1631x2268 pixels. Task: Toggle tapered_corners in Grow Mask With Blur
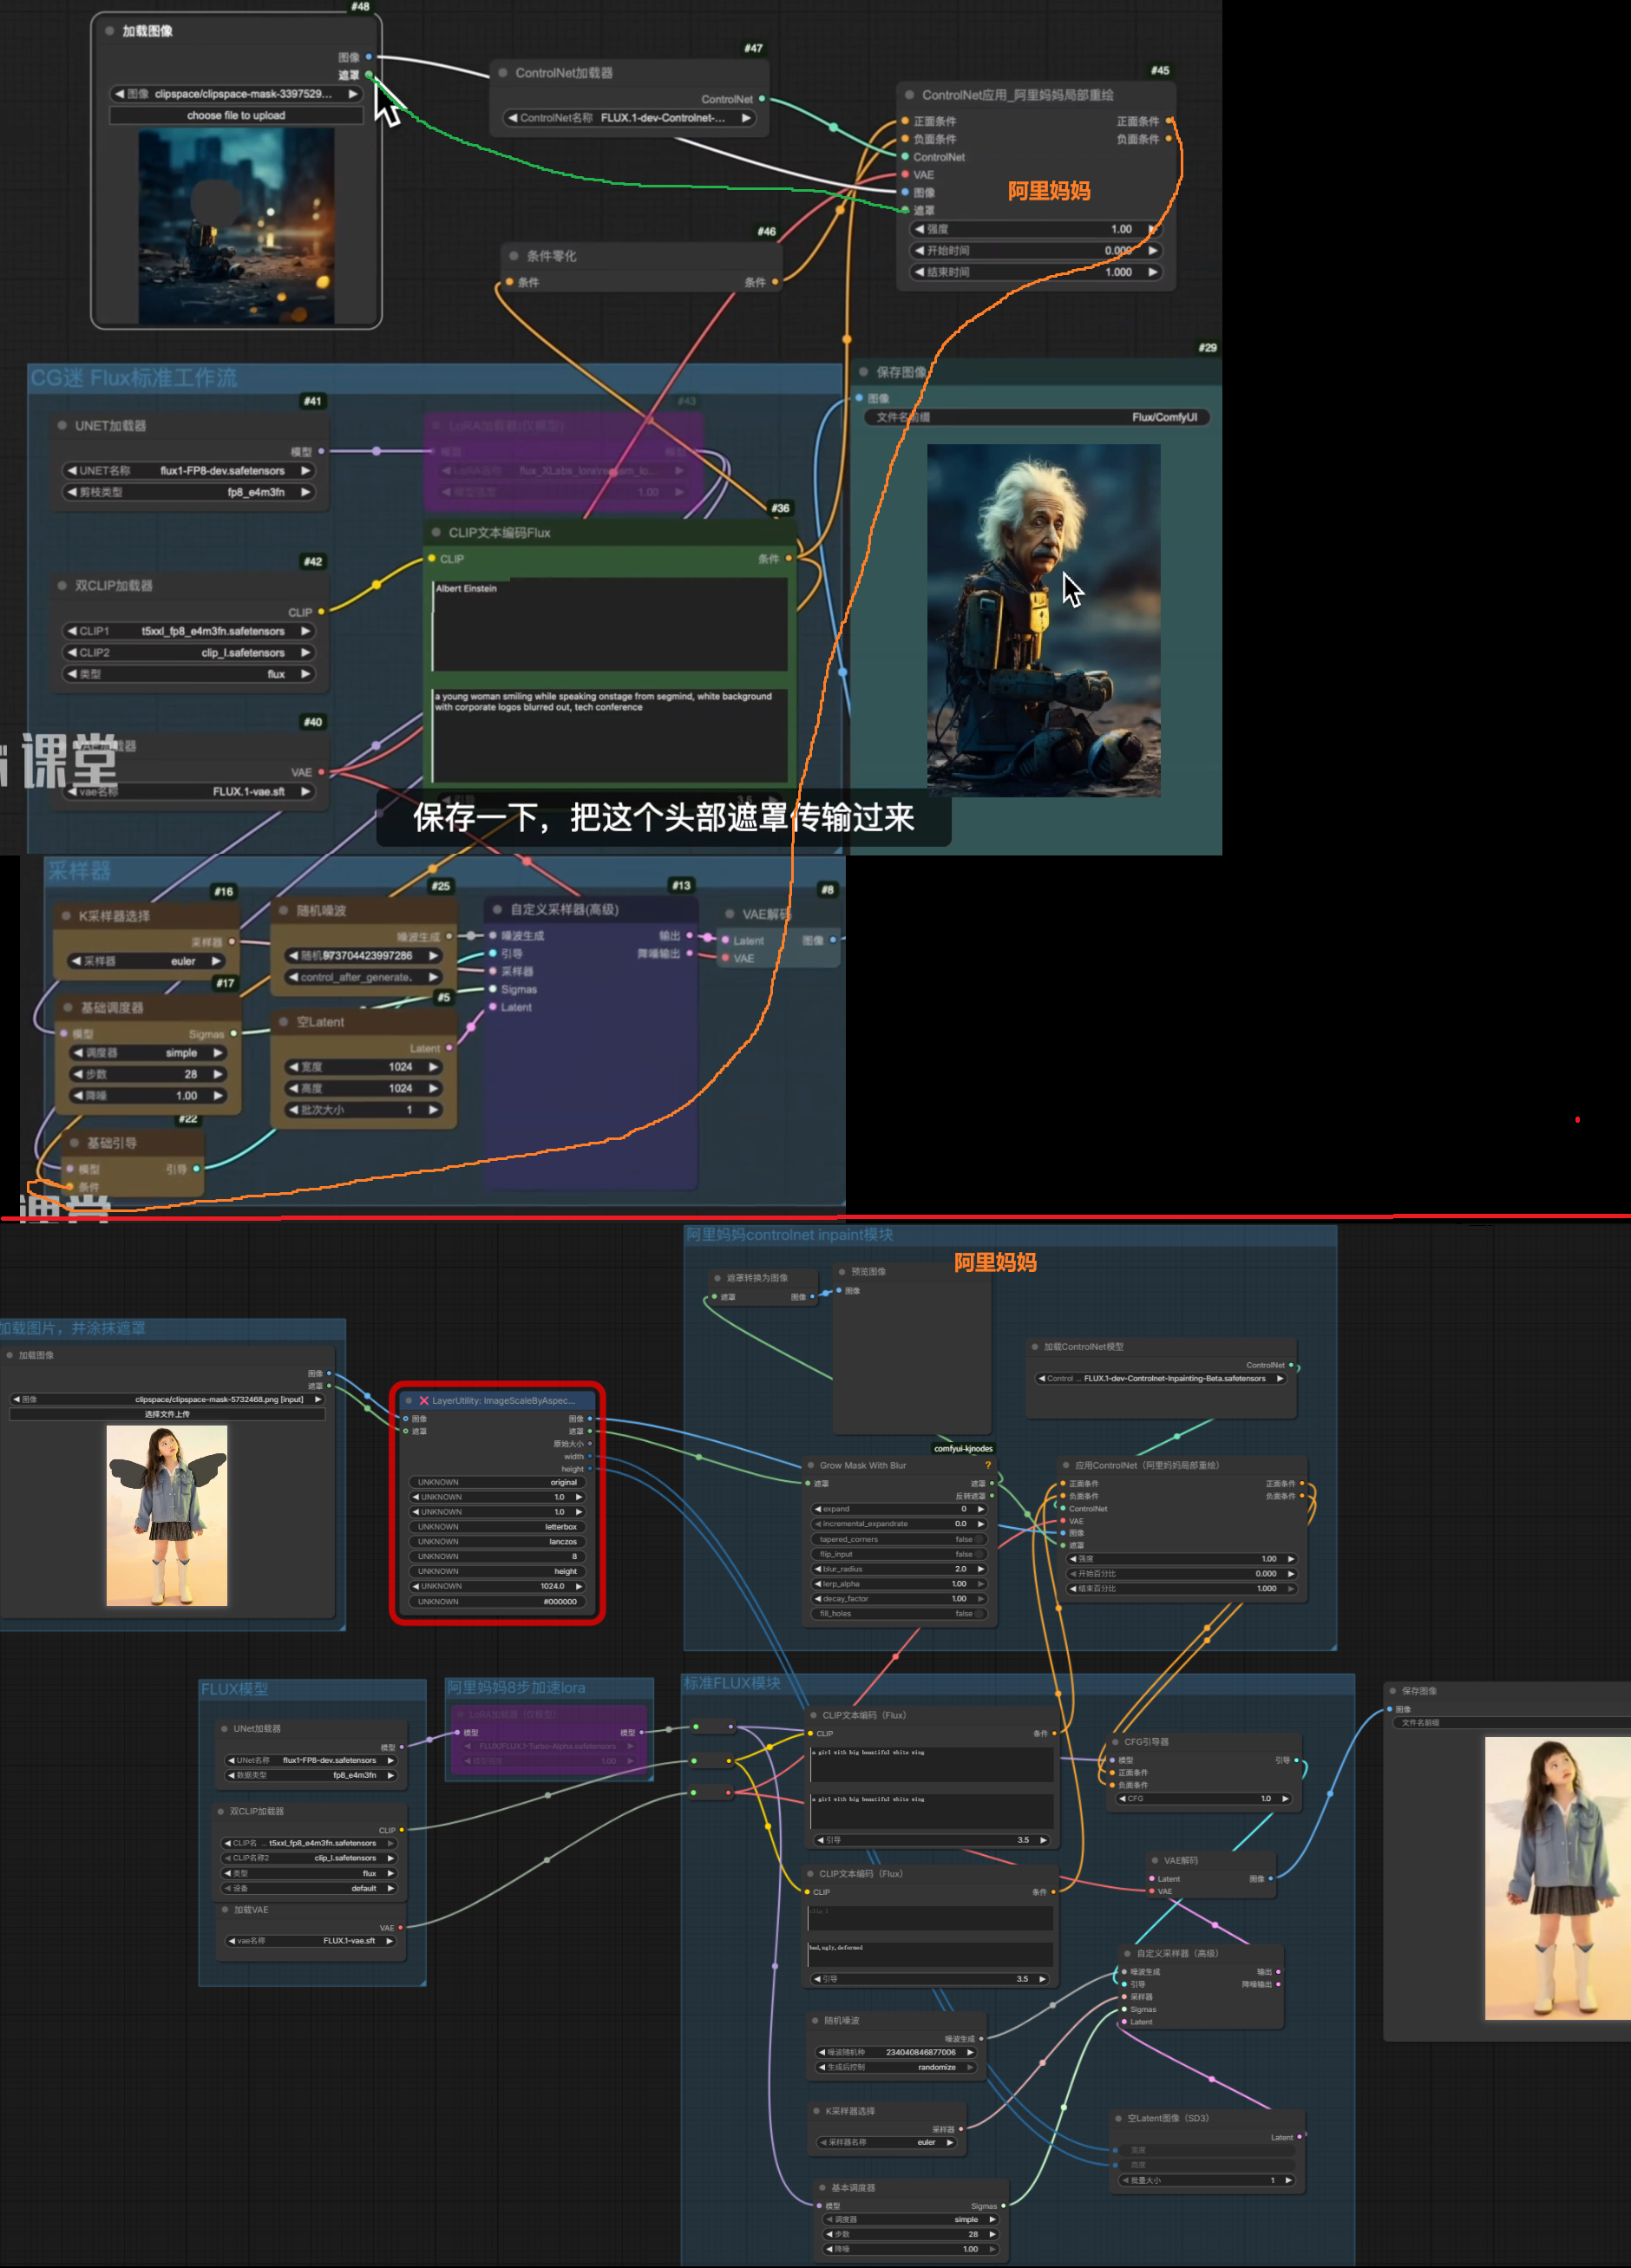899,1539
